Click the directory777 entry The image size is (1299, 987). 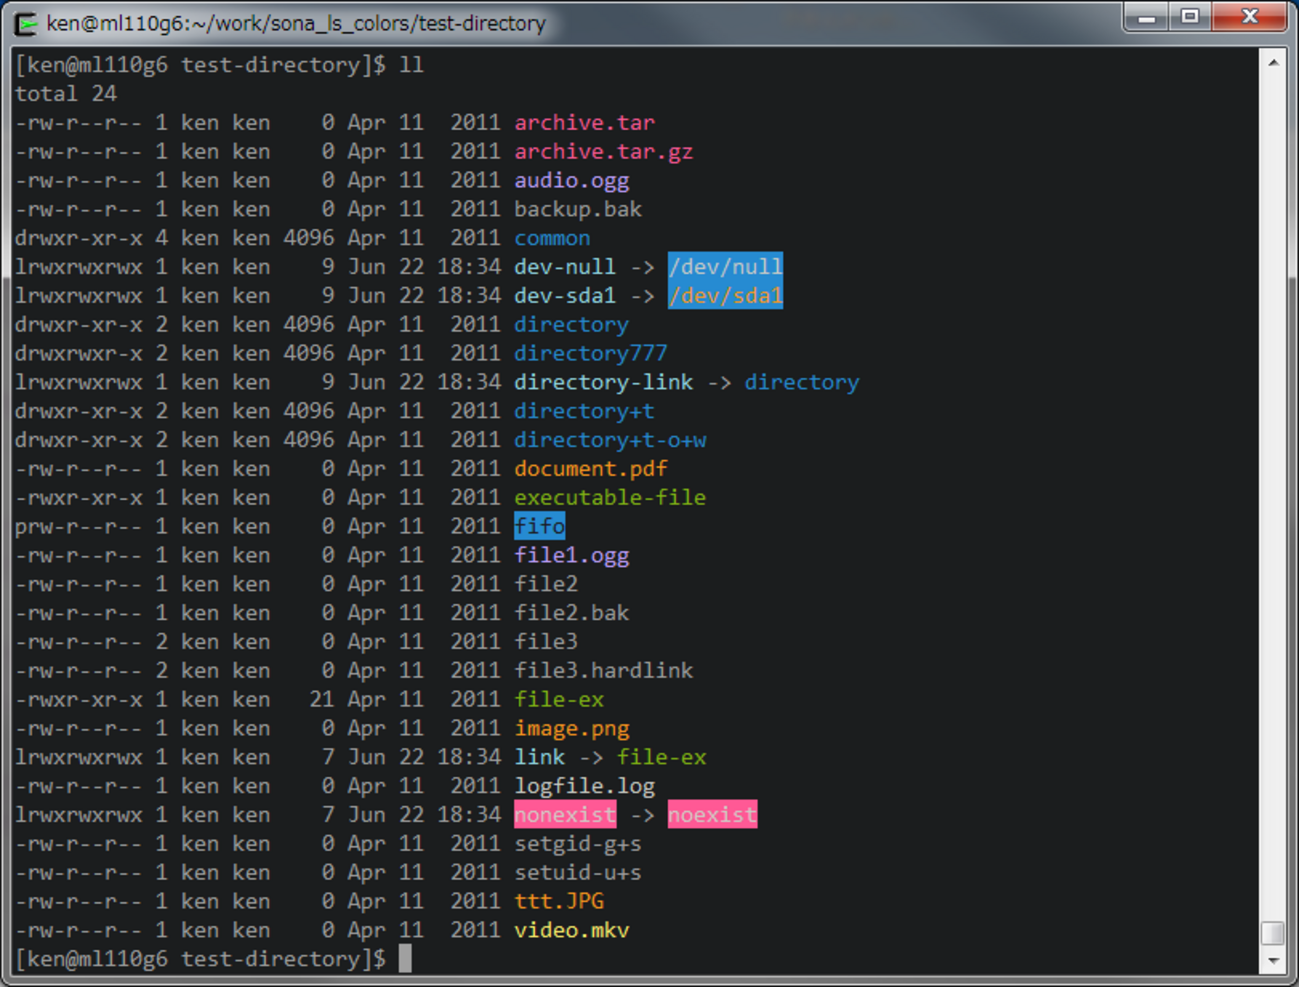point(590,354)
